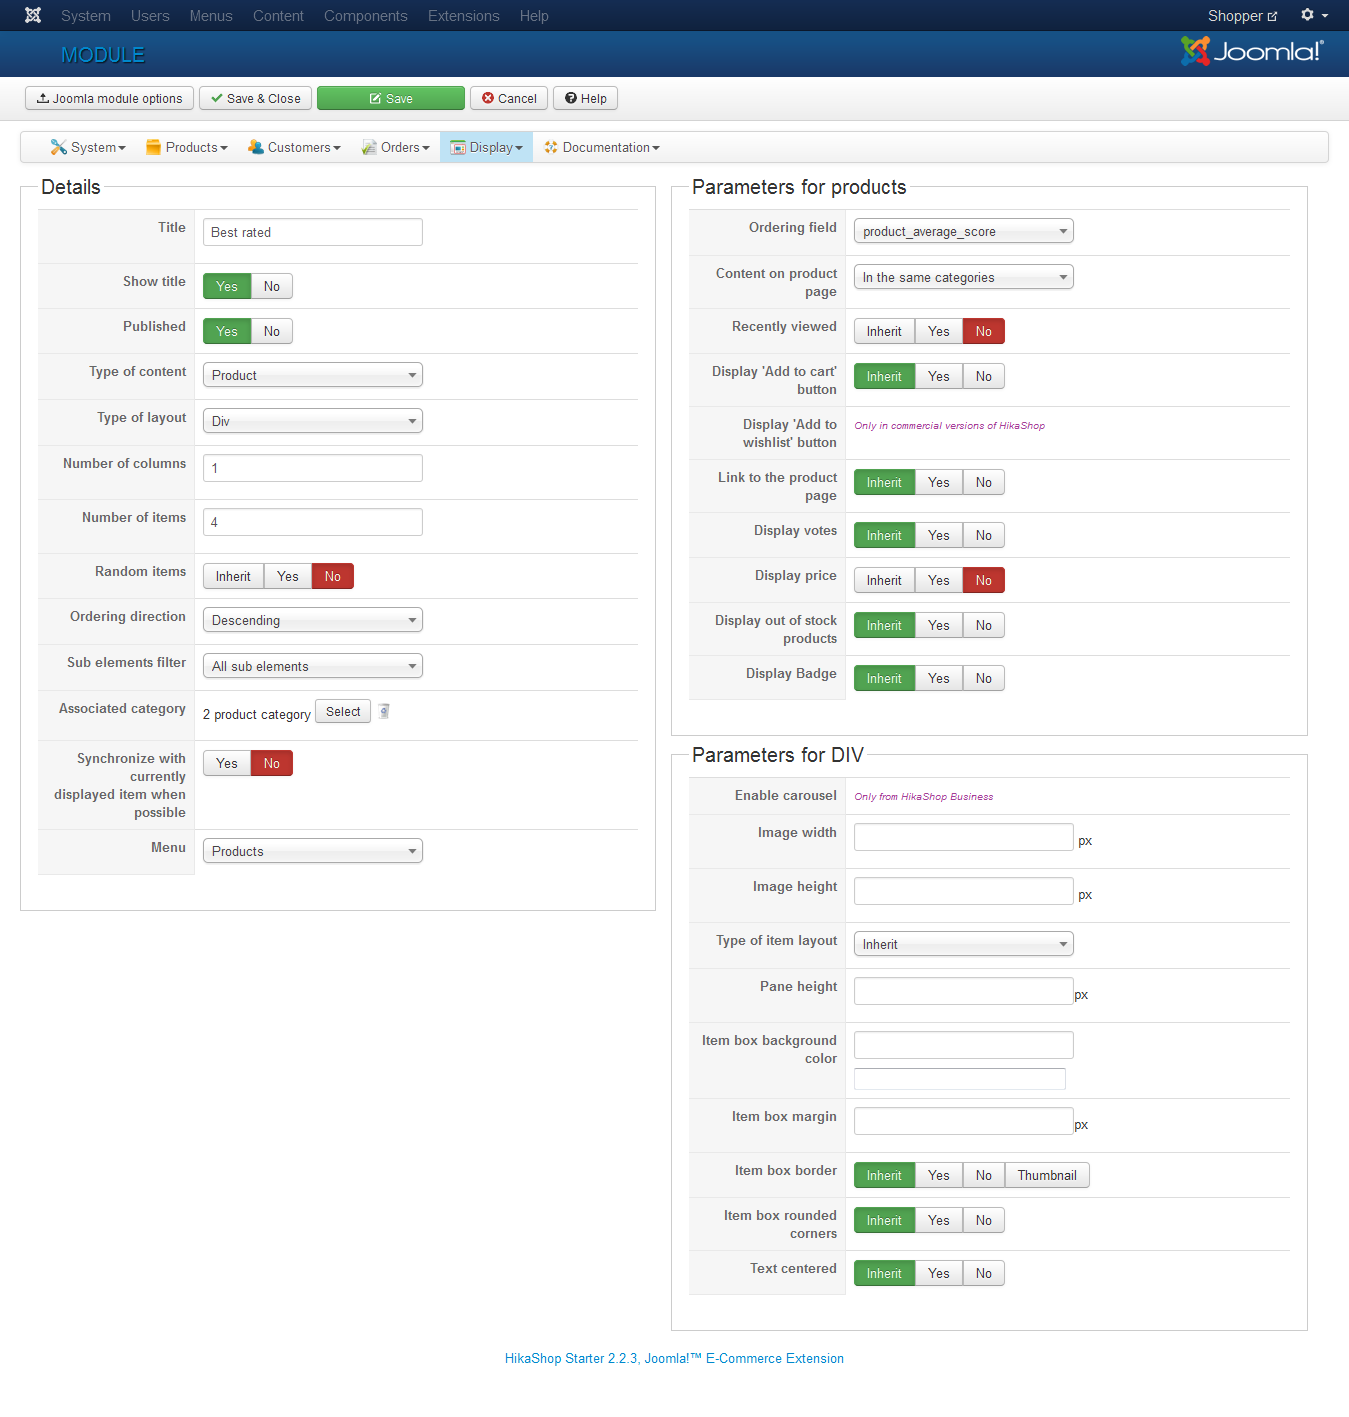Viewport: 1349px width, 1417px height.
Task: Set Item box border to Yes
Action: (x=939, y=1175)
